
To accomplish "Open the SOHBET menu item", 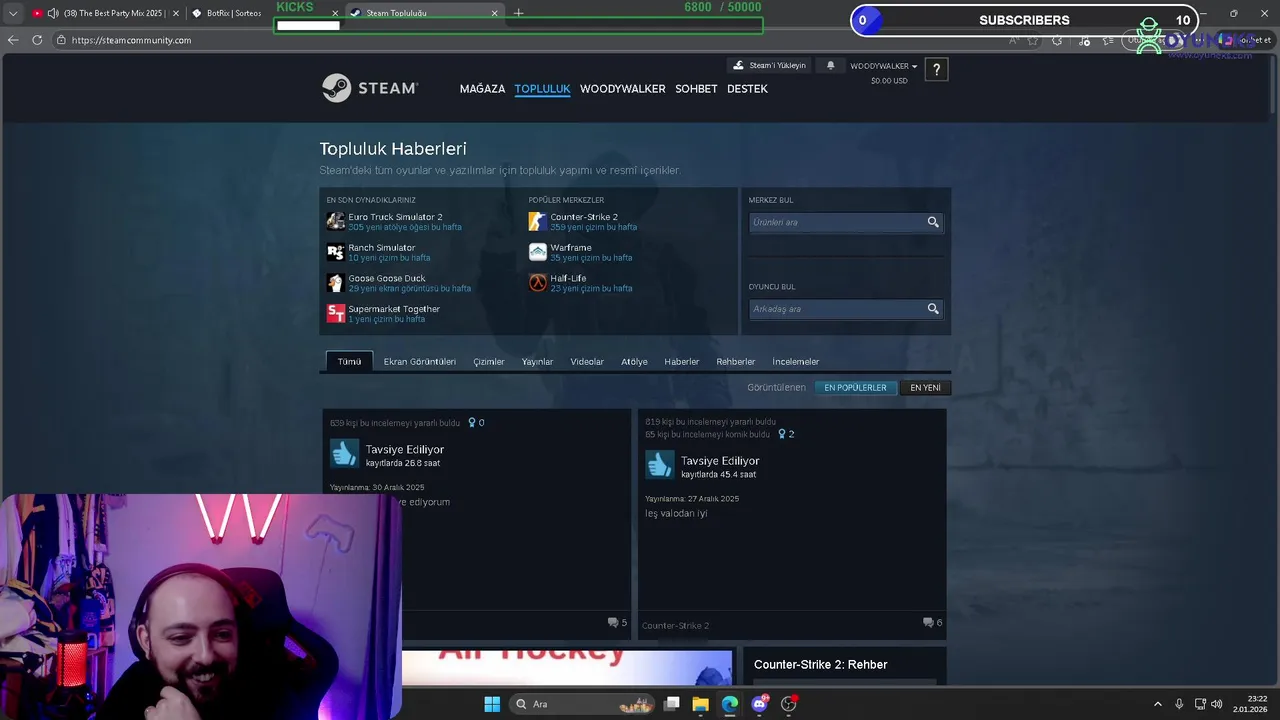I will click(x=696, y=89).
